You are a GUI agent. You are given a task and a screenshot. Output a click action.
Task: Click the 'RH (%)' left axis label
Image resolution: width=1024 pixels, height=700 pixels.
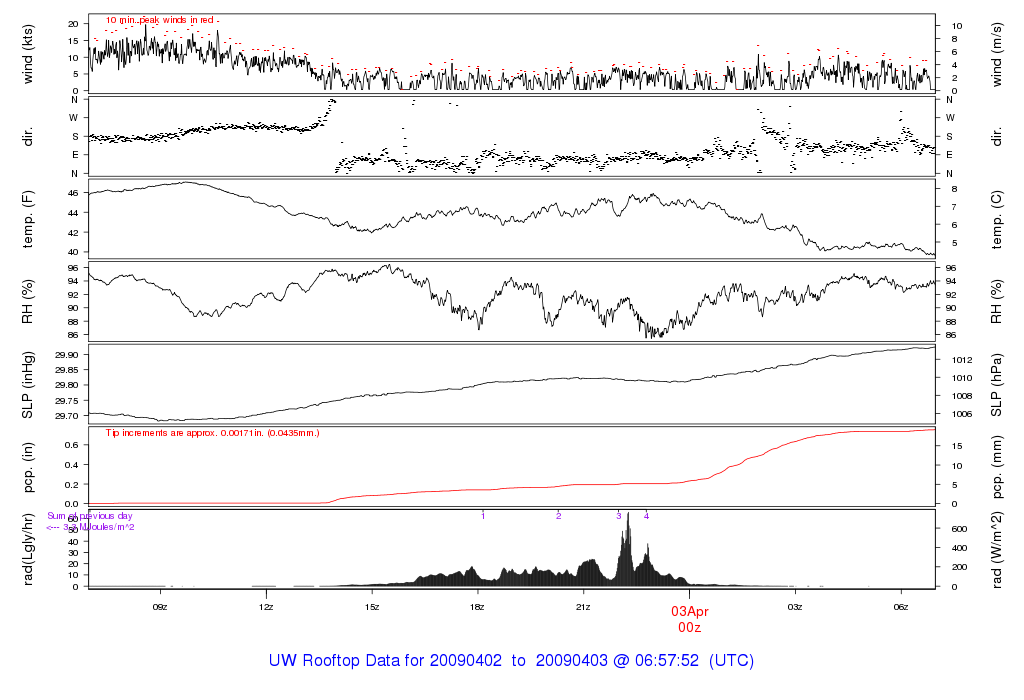27,301
